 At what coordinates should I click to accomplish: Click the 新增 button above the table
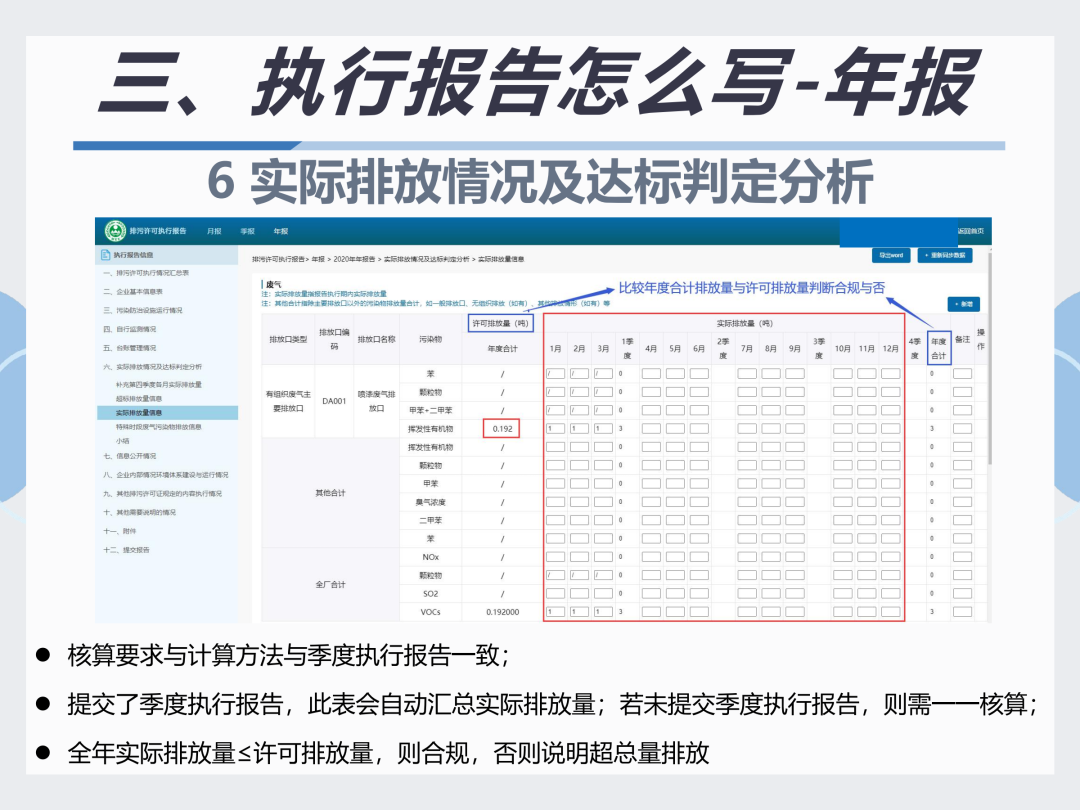click(964, 304)
